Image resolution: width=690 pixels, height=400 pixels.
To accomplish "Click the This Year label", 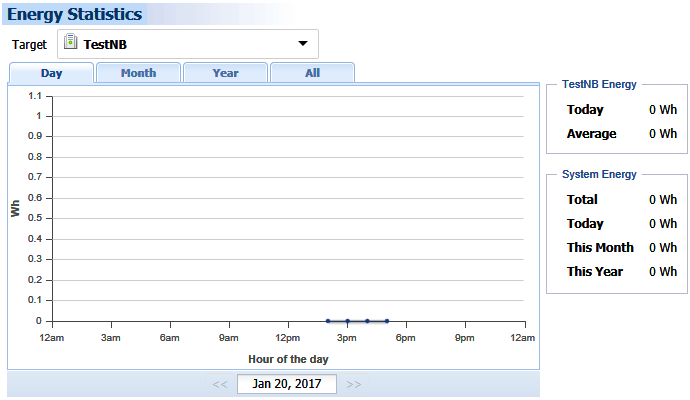I will pyautogui.click(x=595, y=272).
